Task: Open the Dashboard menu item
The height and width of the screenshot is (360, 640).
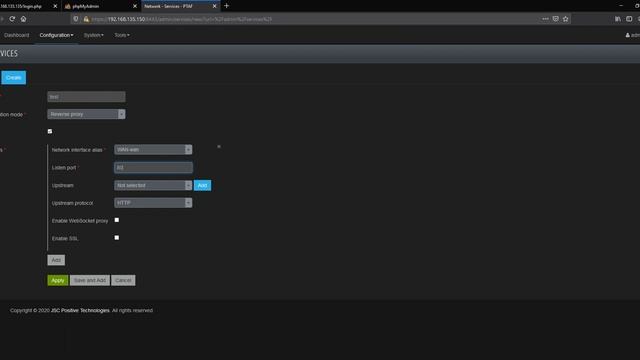Action: point(16,35)
